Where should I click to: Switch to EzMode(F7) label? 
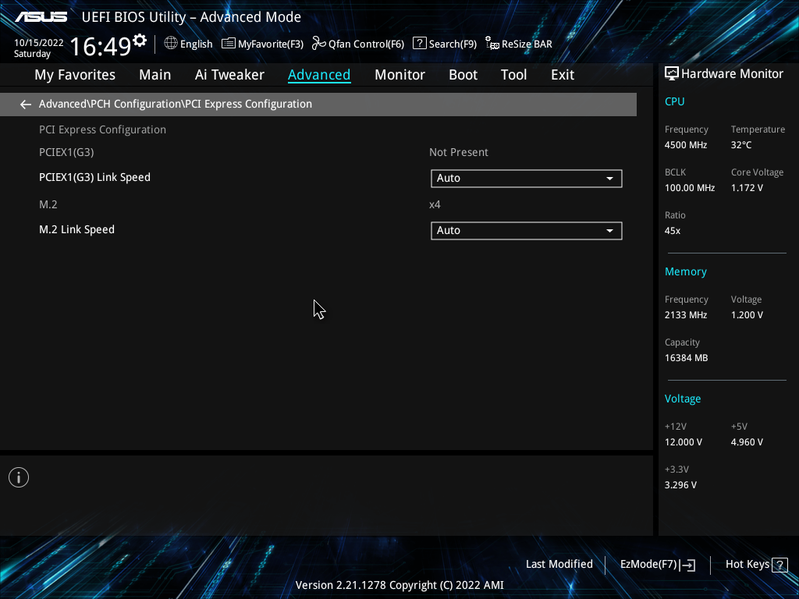tap(648, 564)
